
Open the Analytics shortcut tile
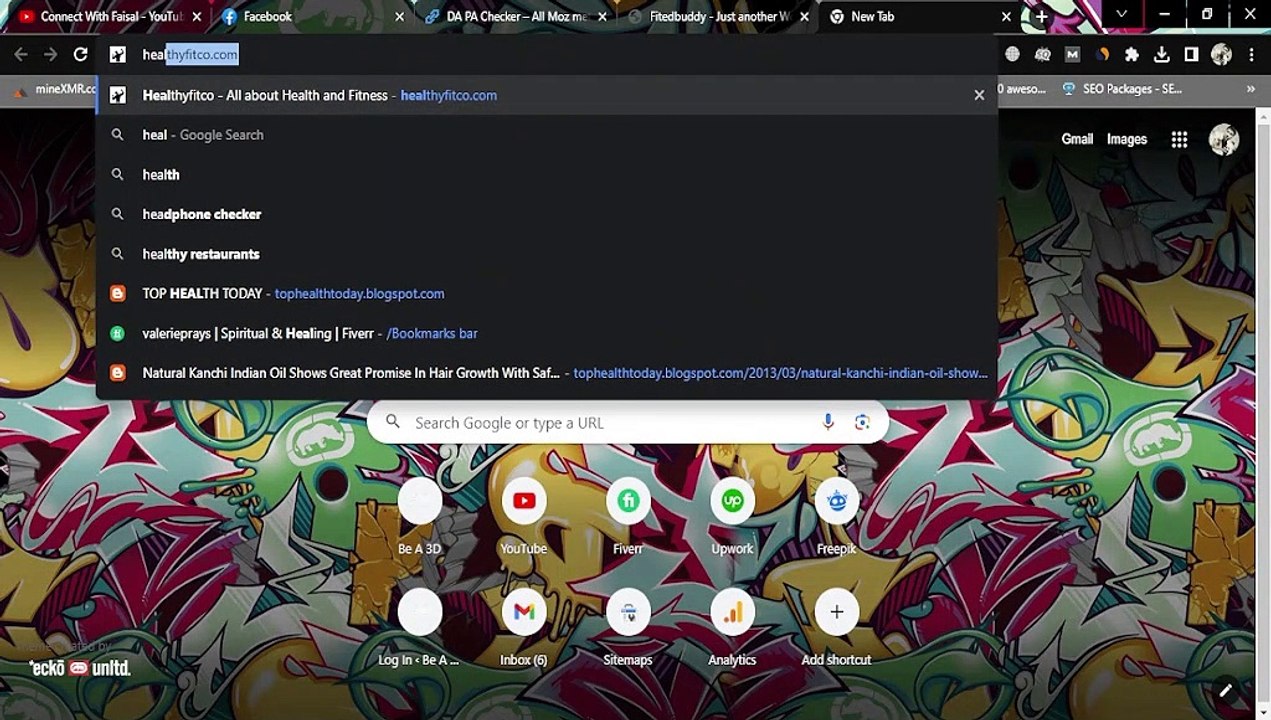pos(732,627)
